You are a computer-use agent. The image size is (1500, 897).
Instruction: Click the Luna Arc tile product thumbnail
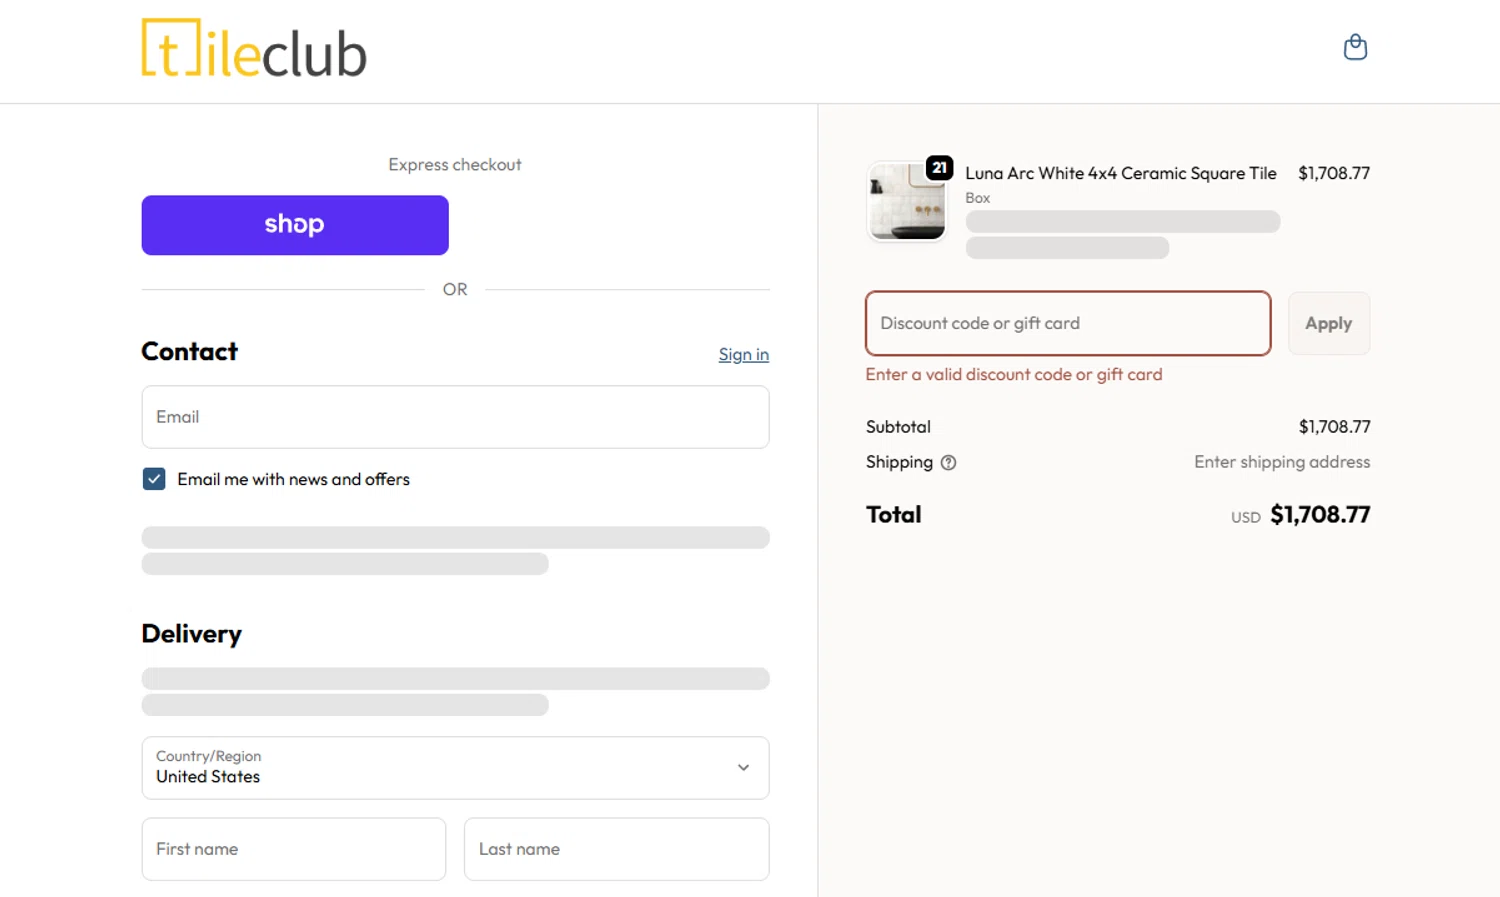(x=906, y=202)
